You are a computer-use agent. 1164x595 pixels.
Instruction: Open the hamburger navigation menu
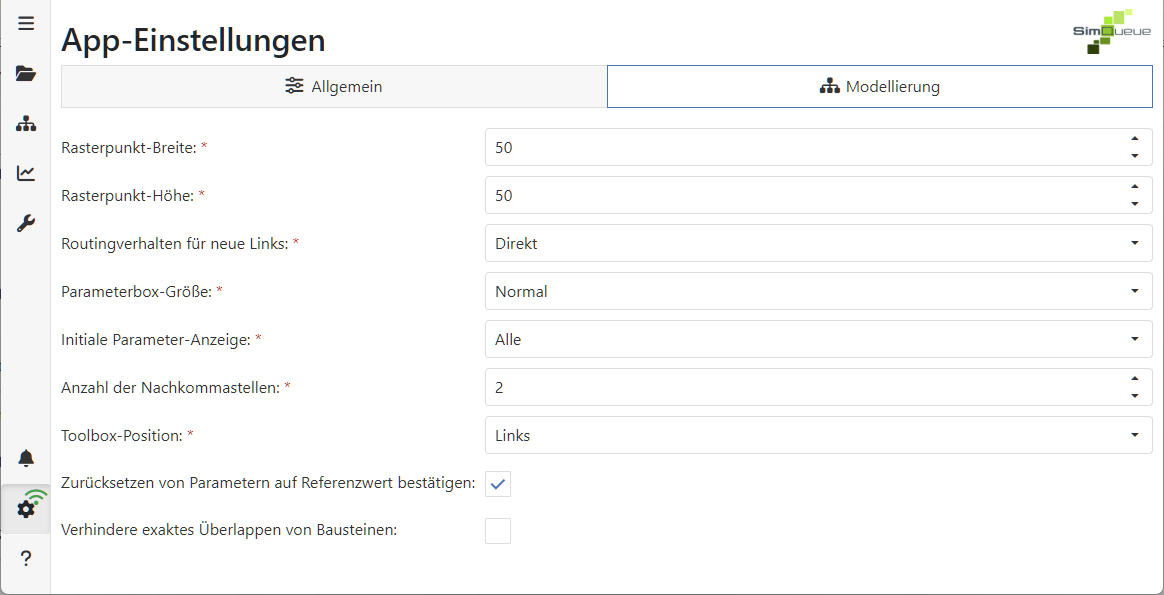26,22
